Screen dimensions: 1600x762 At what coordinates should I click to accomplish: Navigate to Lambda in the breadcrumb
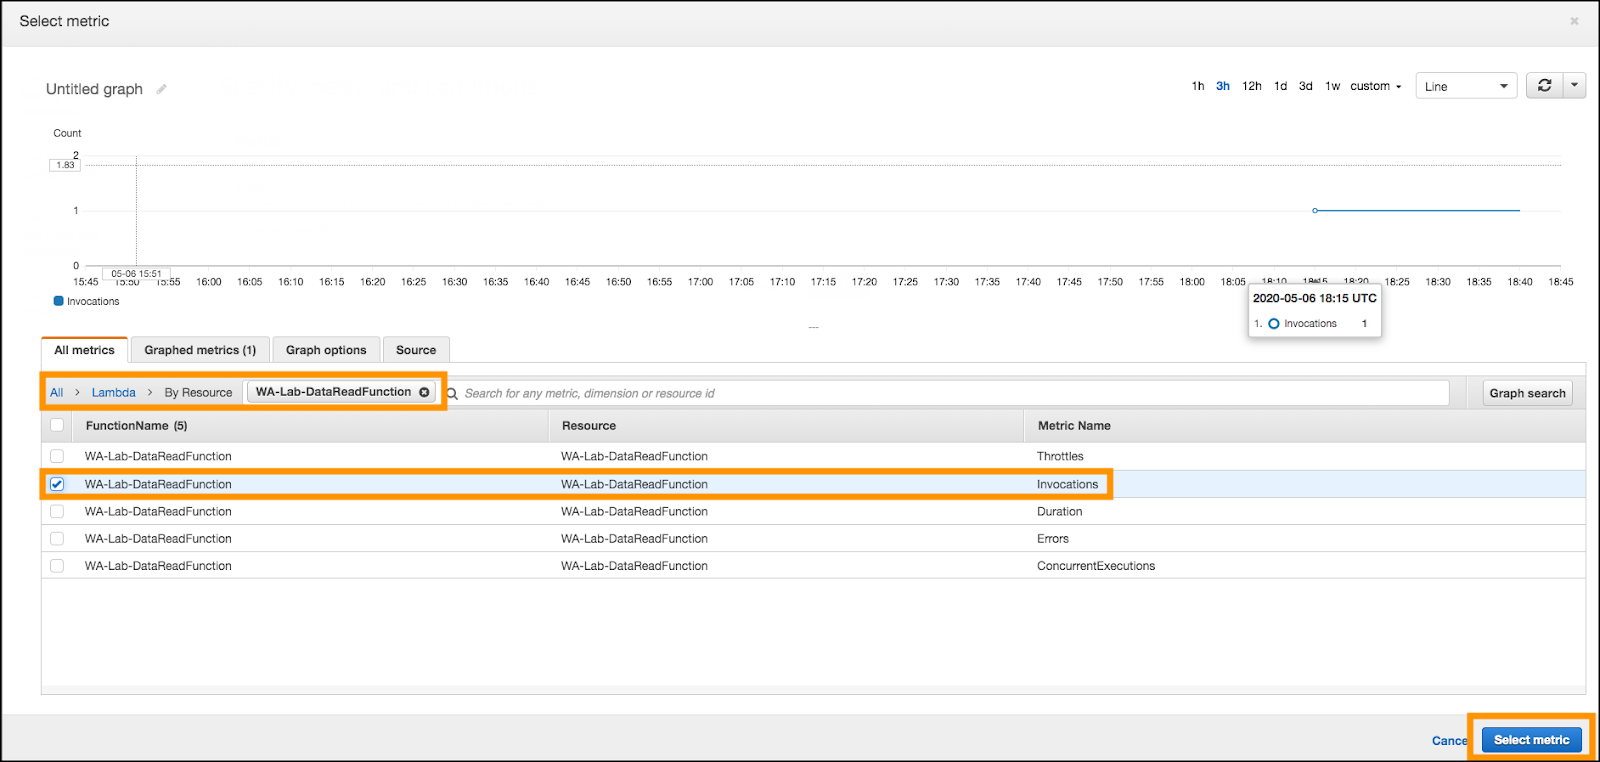click(x=113, y=393)
